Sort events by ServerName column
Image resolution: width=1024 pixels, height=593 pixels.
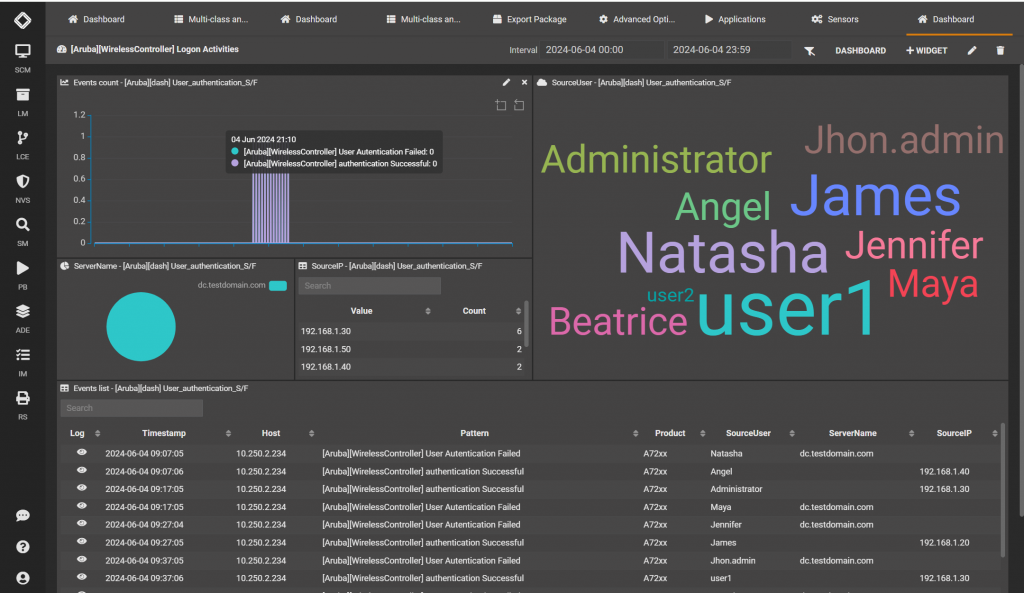911,434
